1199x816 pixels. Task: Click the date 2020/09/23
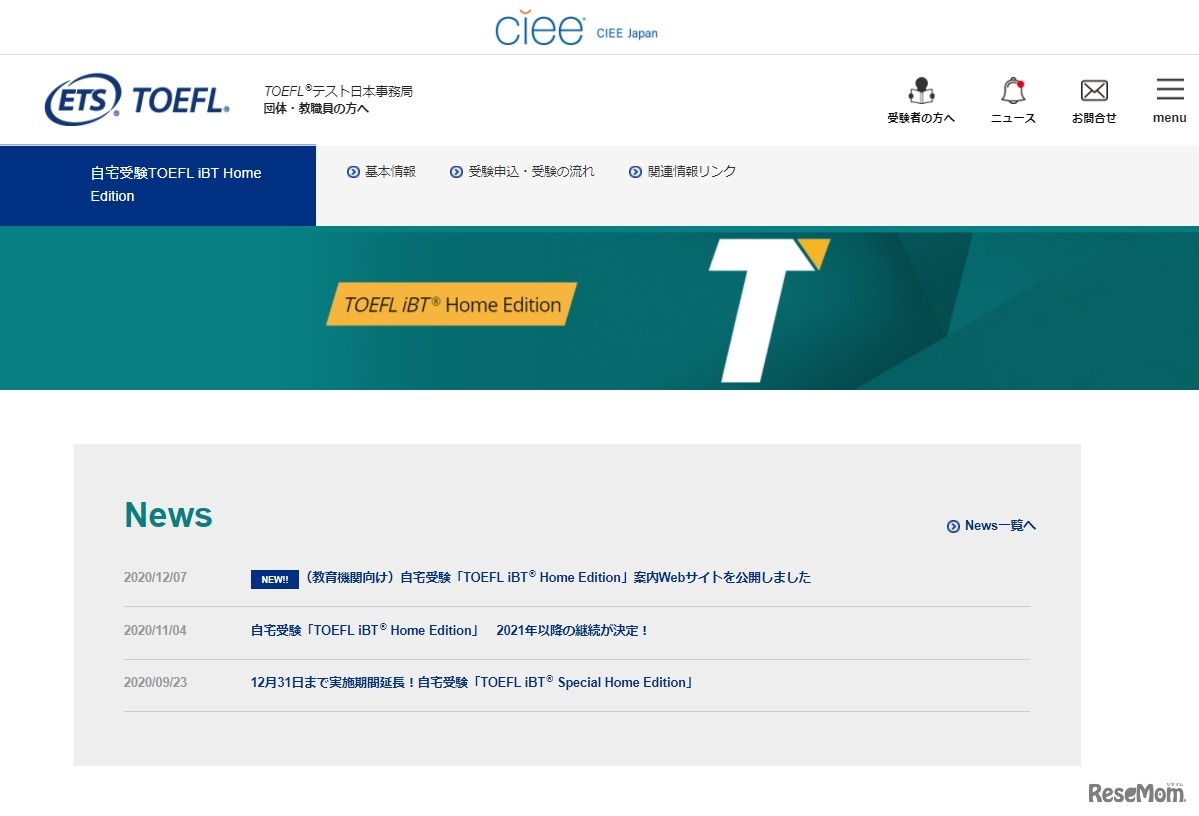coord(155,682)
